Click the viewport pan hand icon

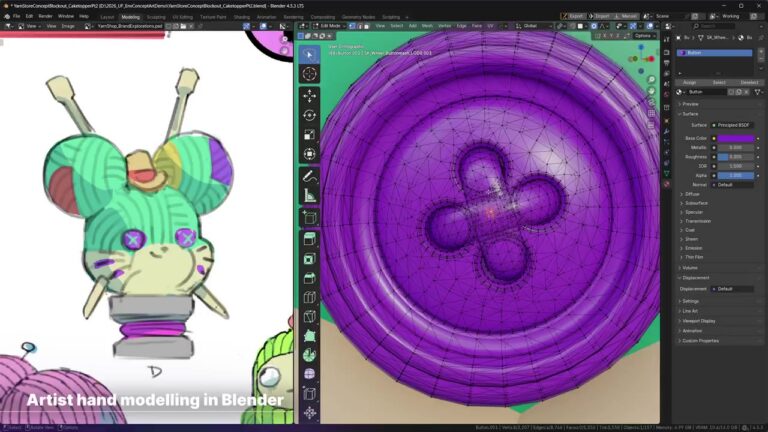(651, 91)
